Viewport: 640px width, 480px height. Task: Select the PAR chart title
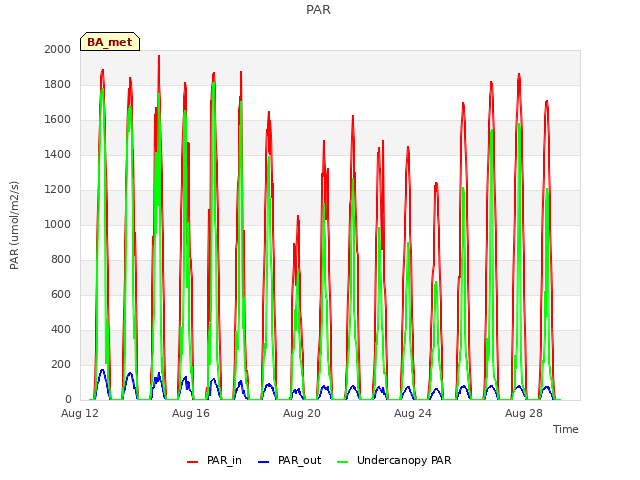click(x=318, y=9)
